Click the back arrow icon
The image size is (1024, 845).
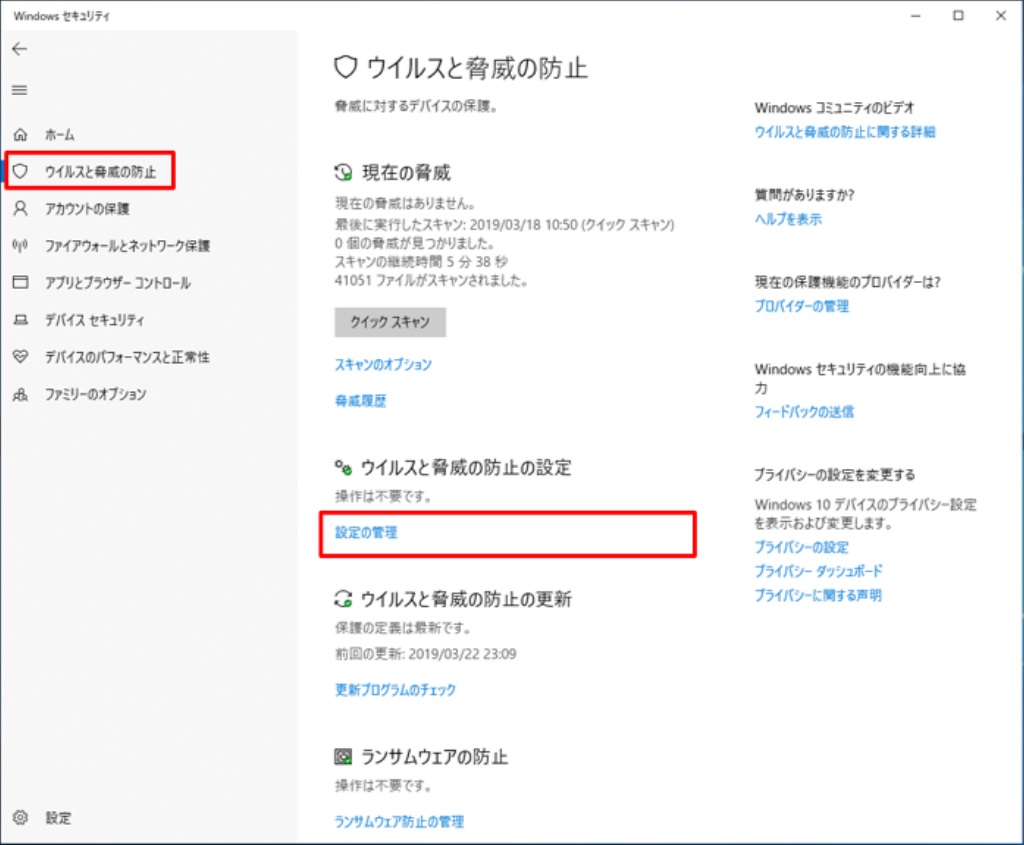[x=19, y=49]
